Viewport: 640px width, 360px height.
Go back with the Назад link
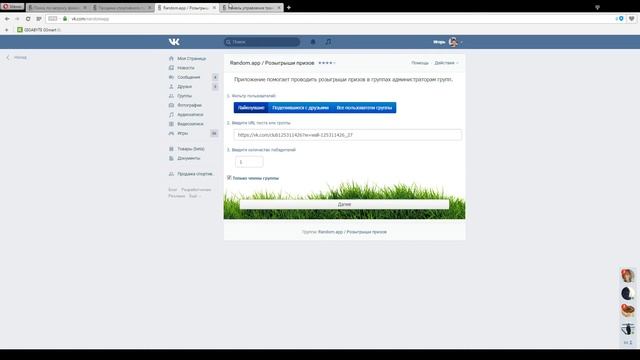point(16,57)
